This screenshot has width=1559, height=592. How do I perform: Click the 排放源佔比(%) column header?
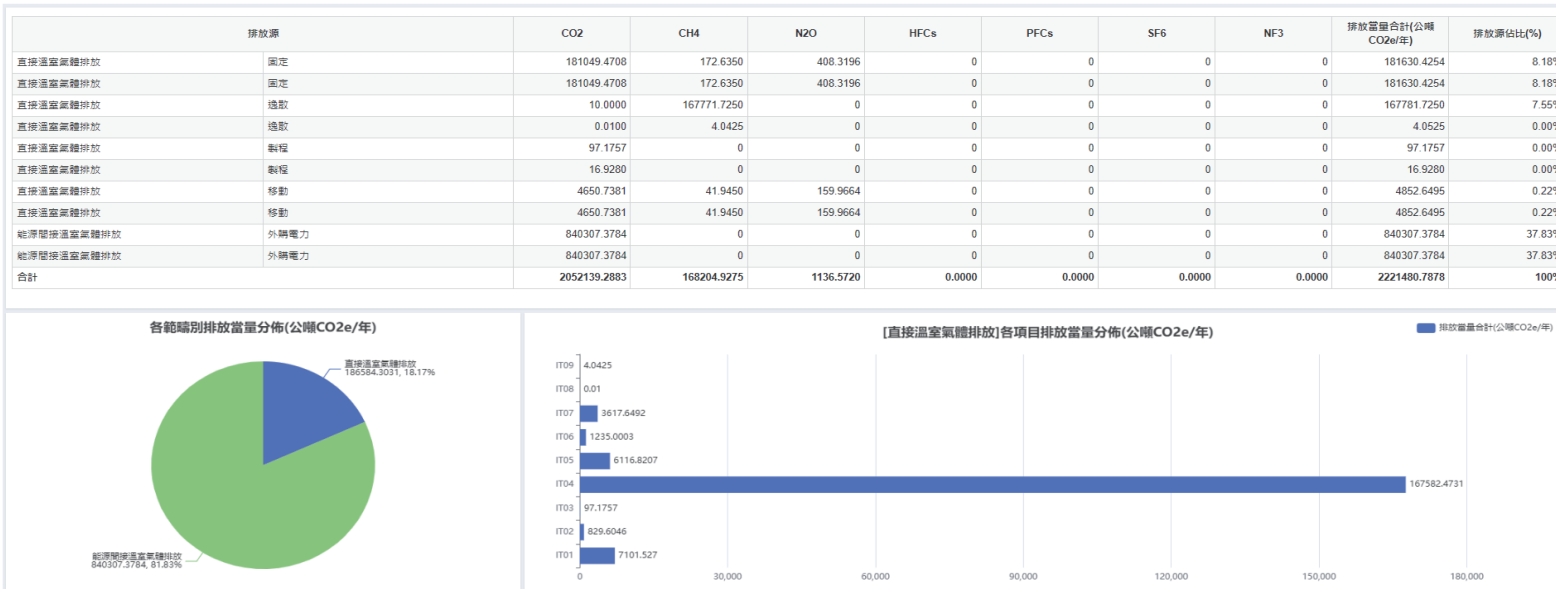[1504, 34]
